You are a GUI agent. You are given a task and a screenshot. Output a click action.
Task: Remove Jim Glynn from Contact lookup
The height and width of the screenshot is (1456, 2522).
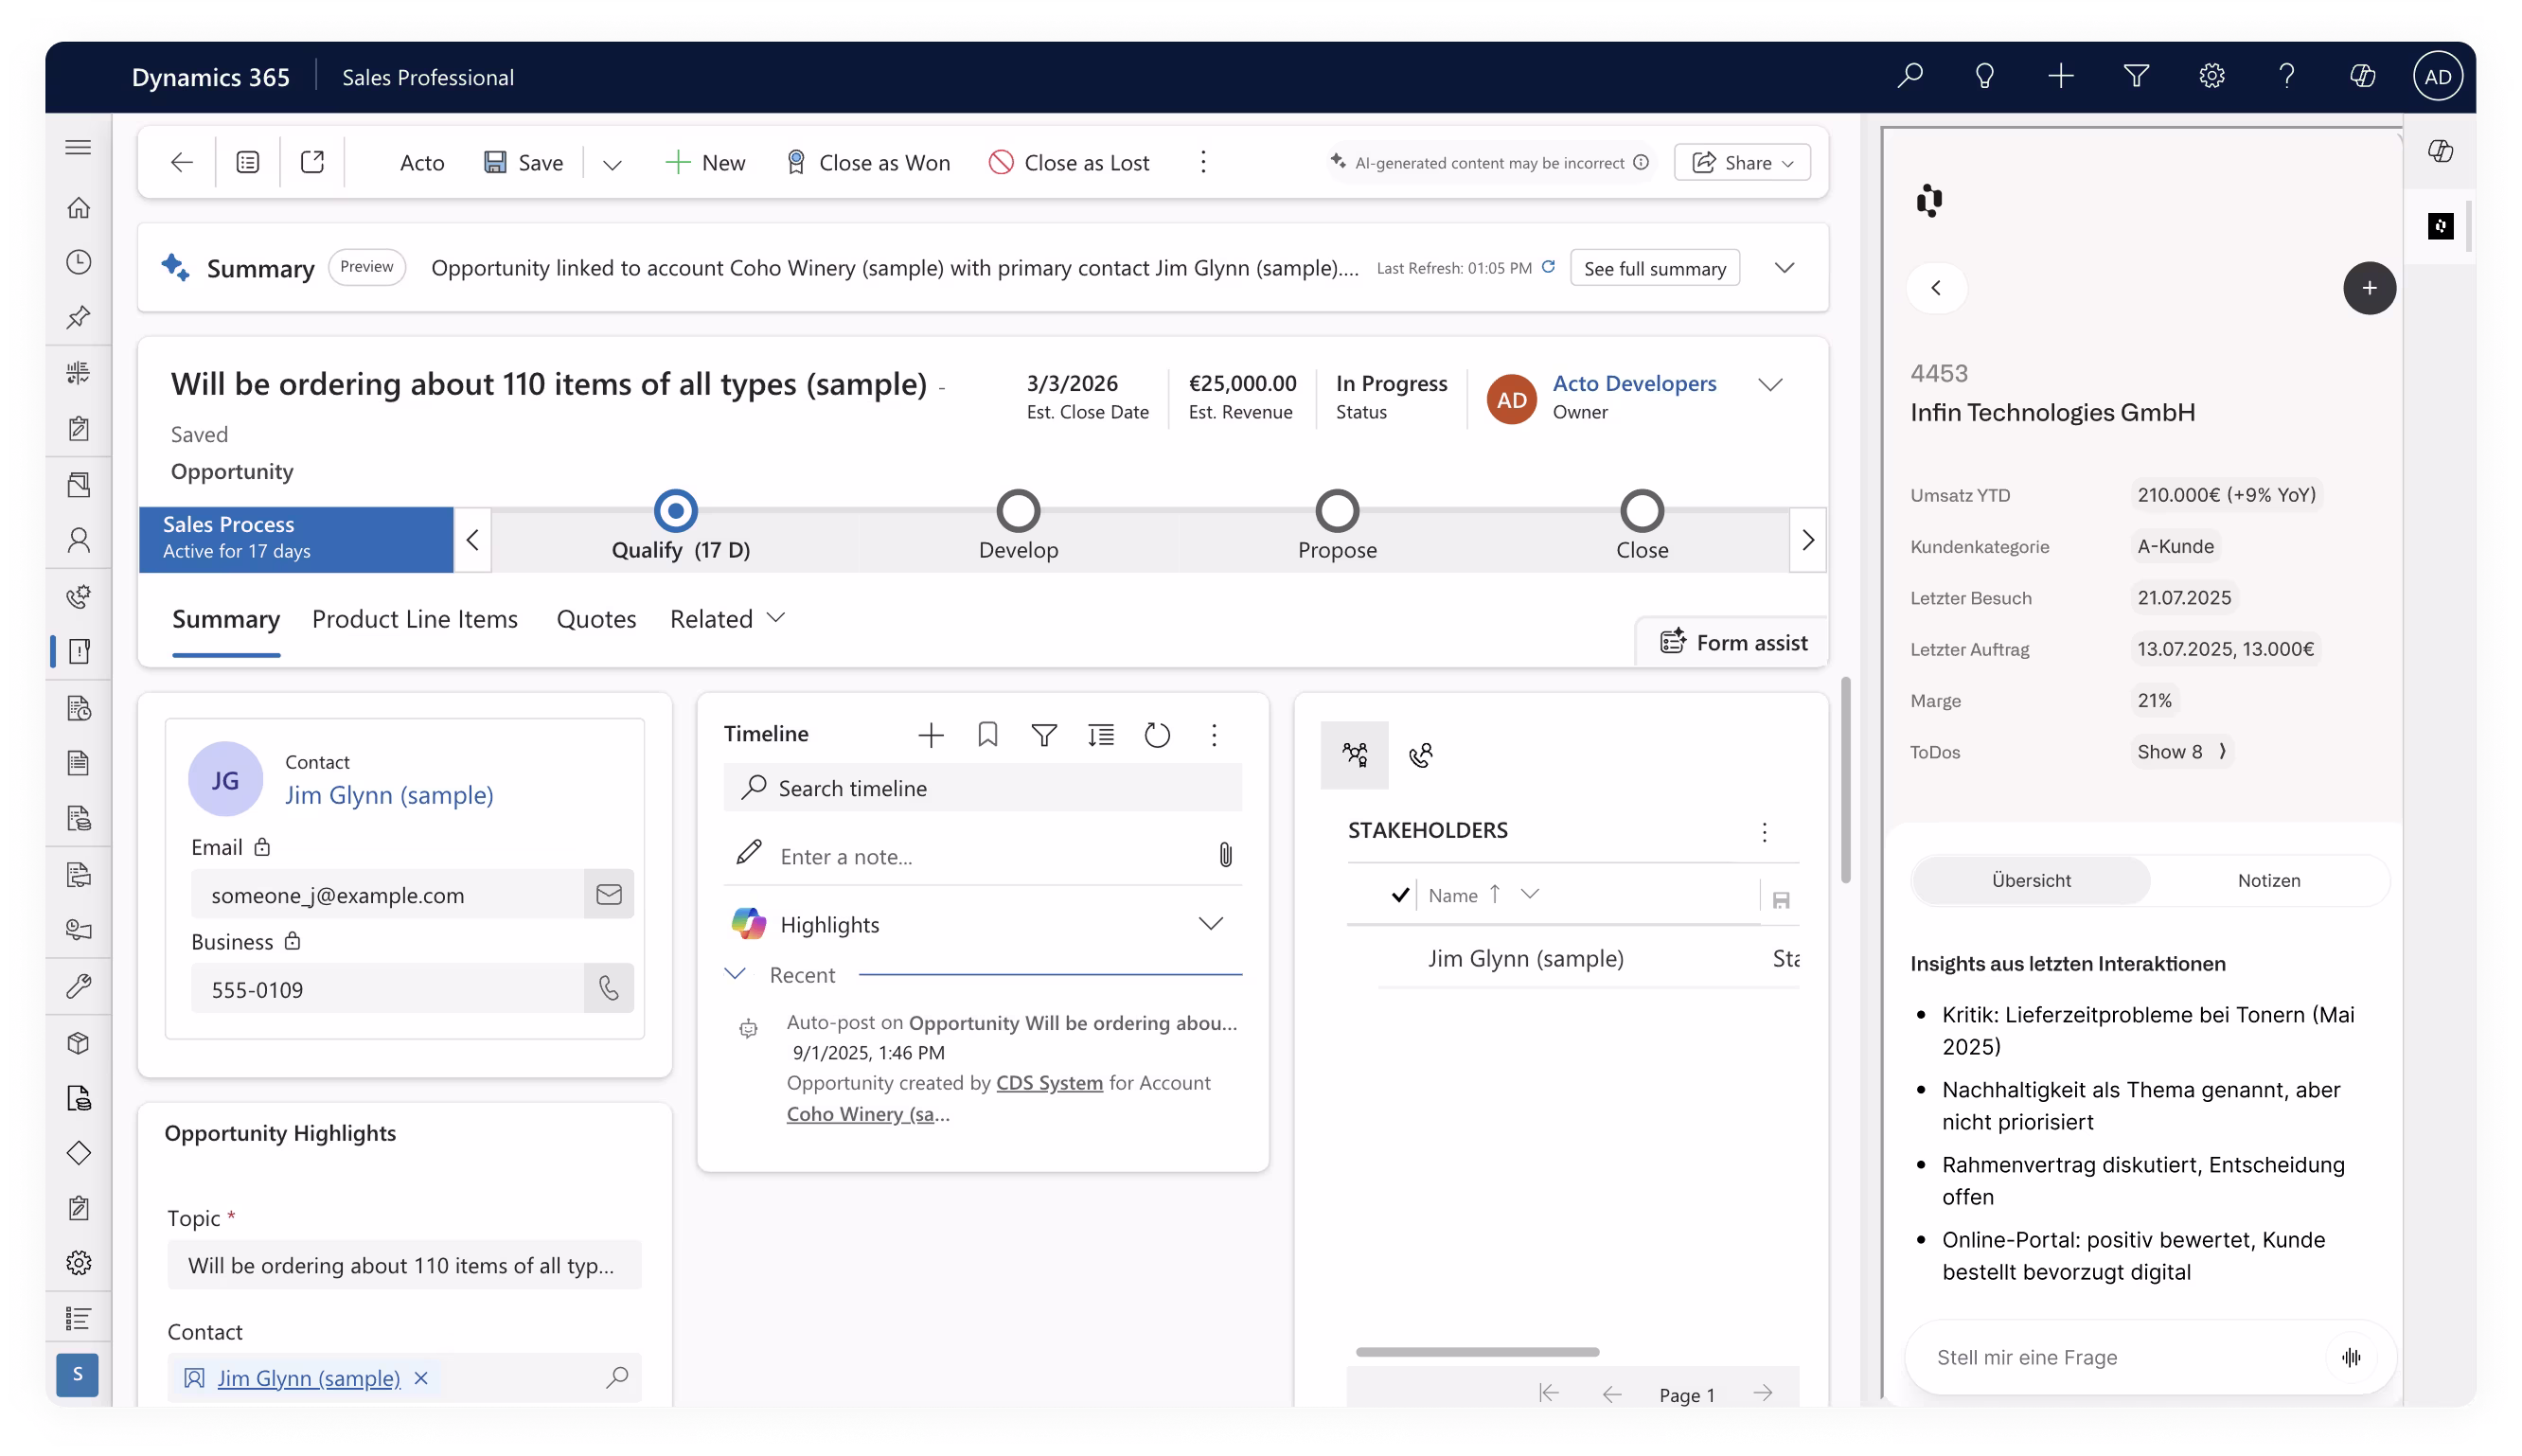(421, 1378)
